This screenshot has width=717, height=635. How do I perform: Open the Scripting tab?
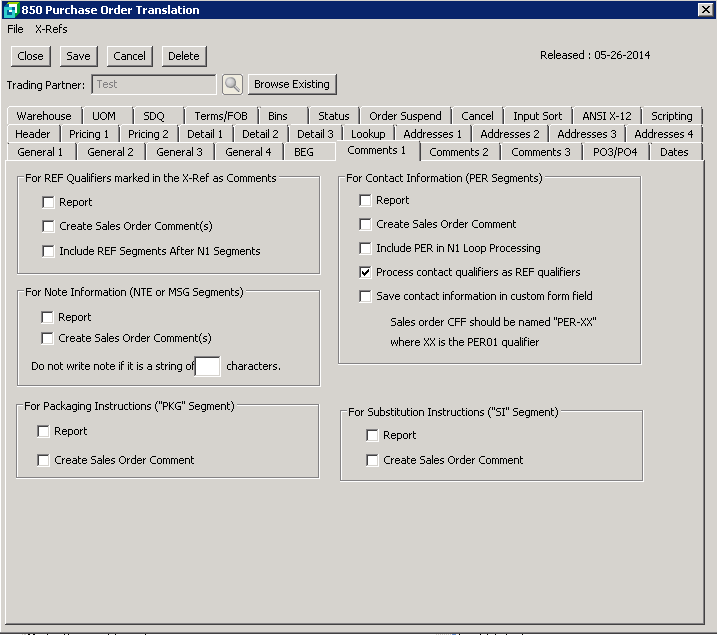pyautogui.click(x=671, y=116)
